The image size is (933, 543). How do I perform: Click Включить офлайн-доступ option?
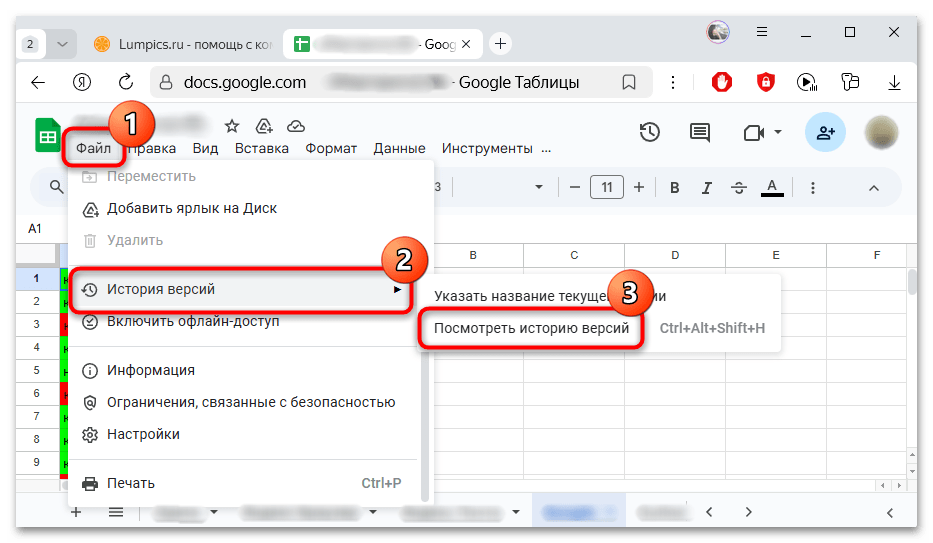click(x=193, y=322)
